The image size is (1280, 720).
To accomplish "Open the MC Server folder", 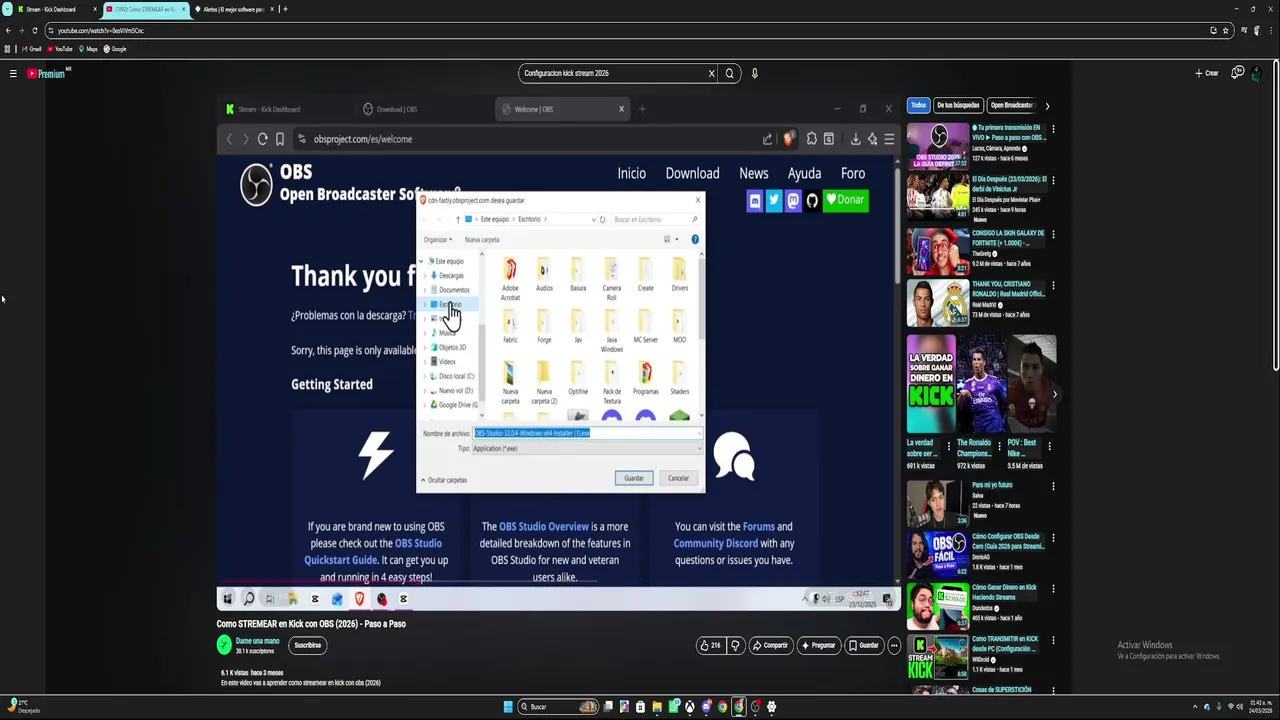I will pos(645,326).
